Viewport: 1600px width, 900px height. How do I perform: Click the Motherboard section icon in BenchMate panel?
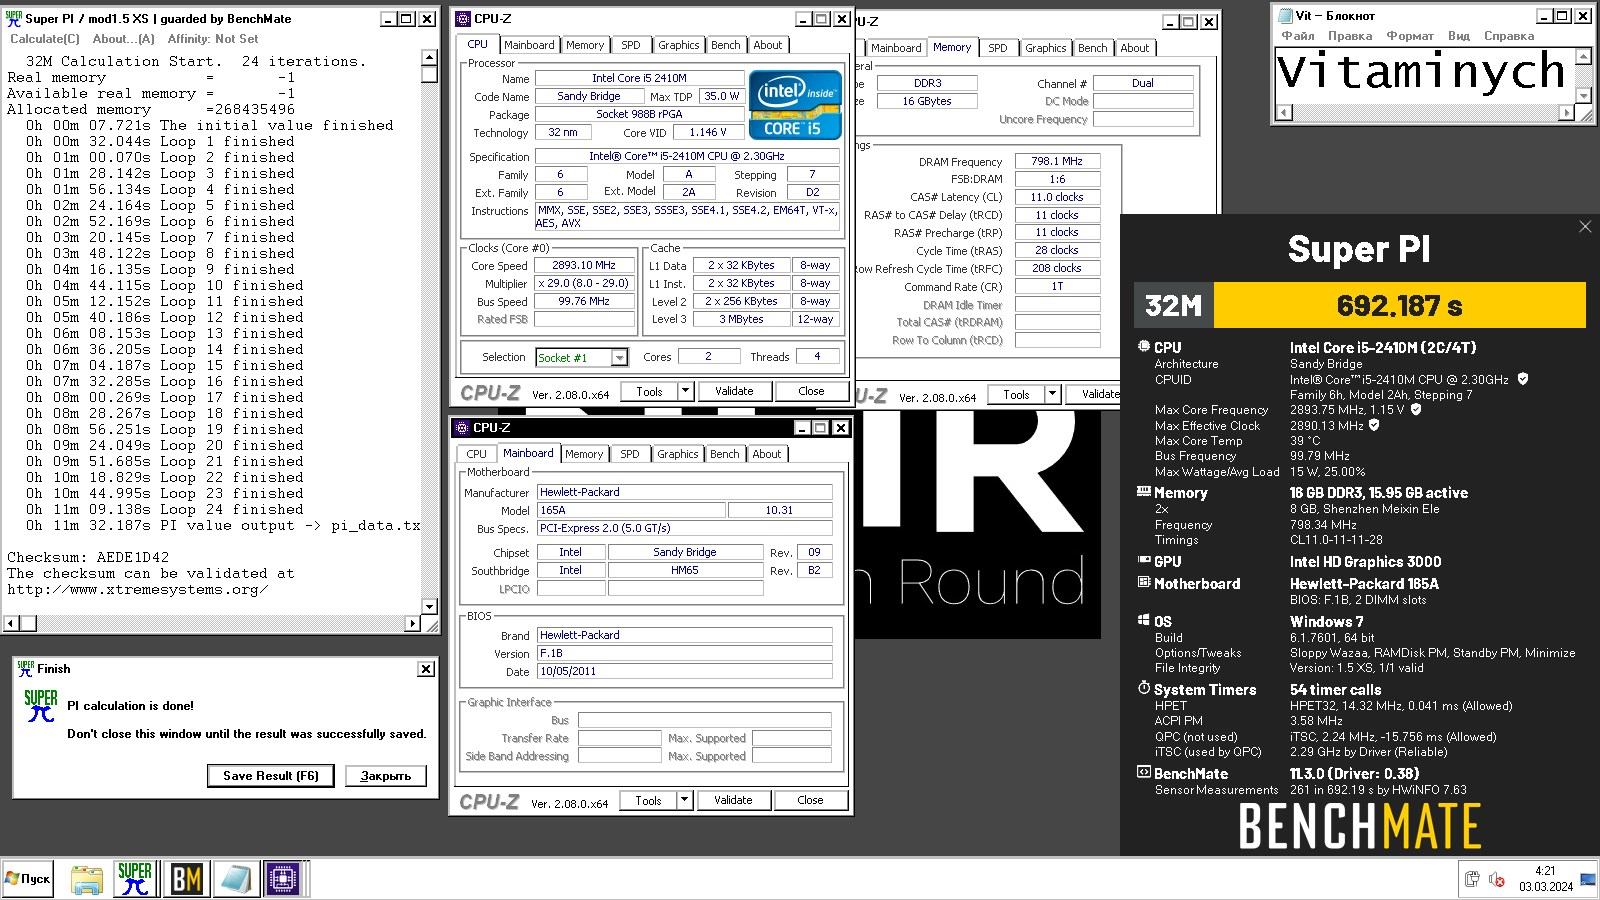pos(1144,582)
